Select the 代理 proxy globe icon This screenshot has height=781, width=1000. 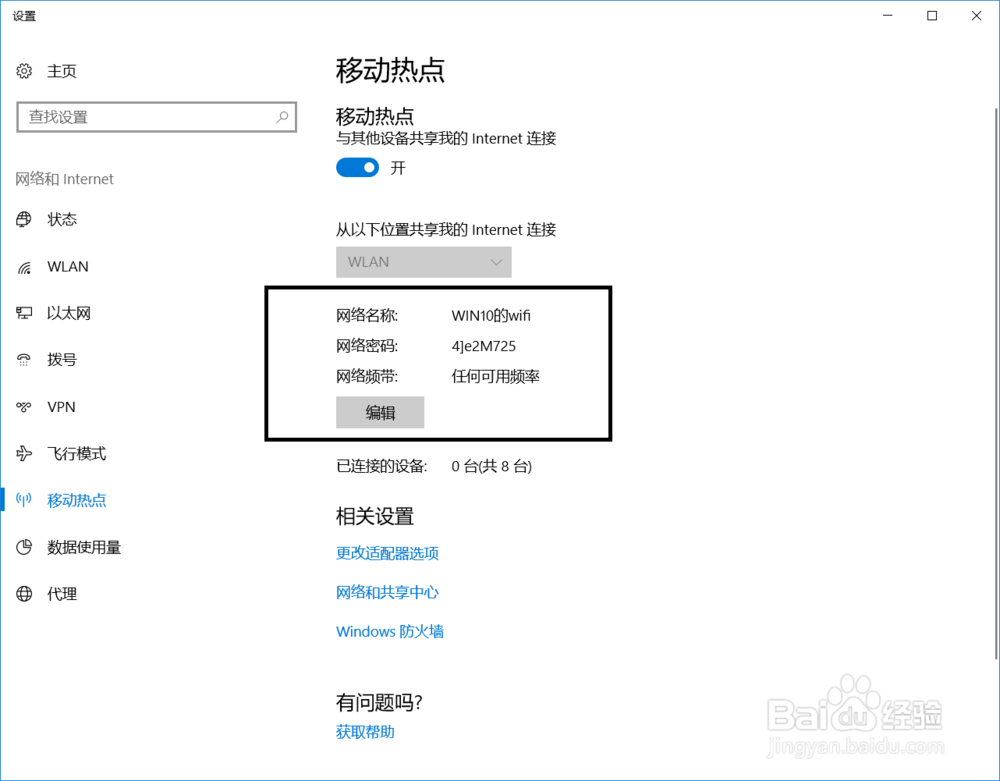(24, 593)
